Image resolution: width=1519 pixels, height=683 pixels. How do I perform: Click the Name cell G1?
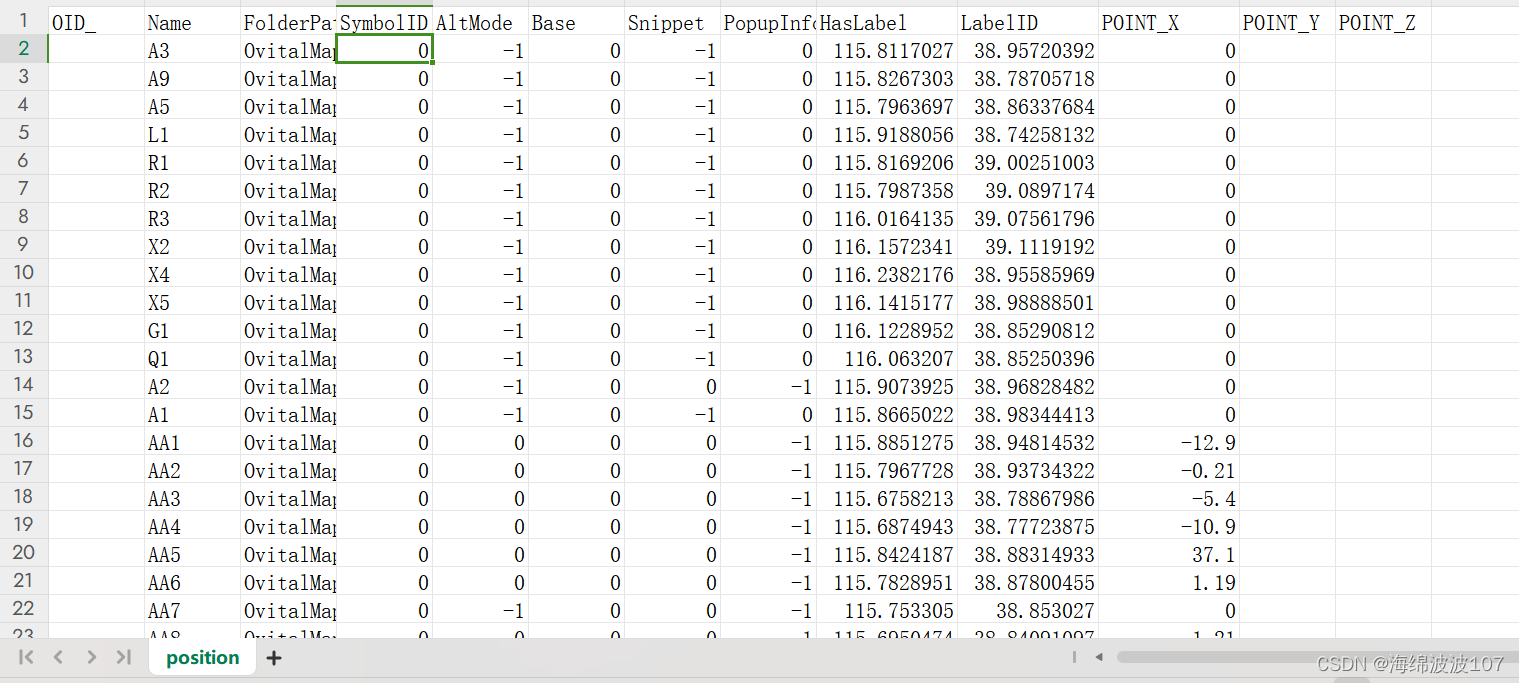192,330
